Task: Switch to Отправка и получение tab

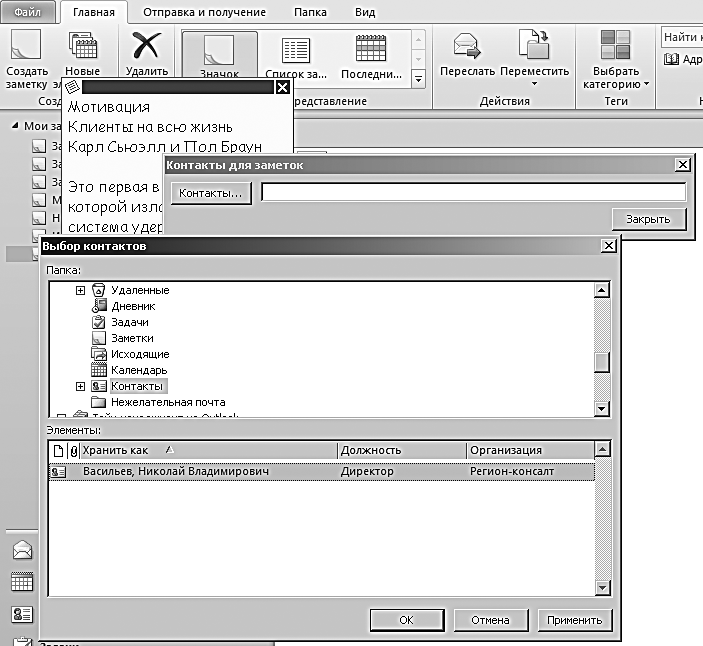Action: 204,12
